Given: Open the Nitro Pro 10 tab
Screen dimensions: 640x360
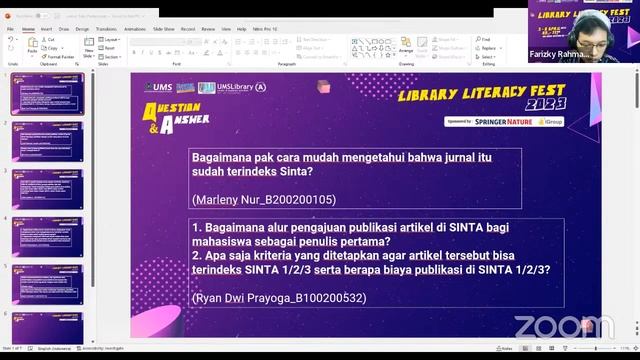Looking at the screenshot, I should click(x=265, y=29).
